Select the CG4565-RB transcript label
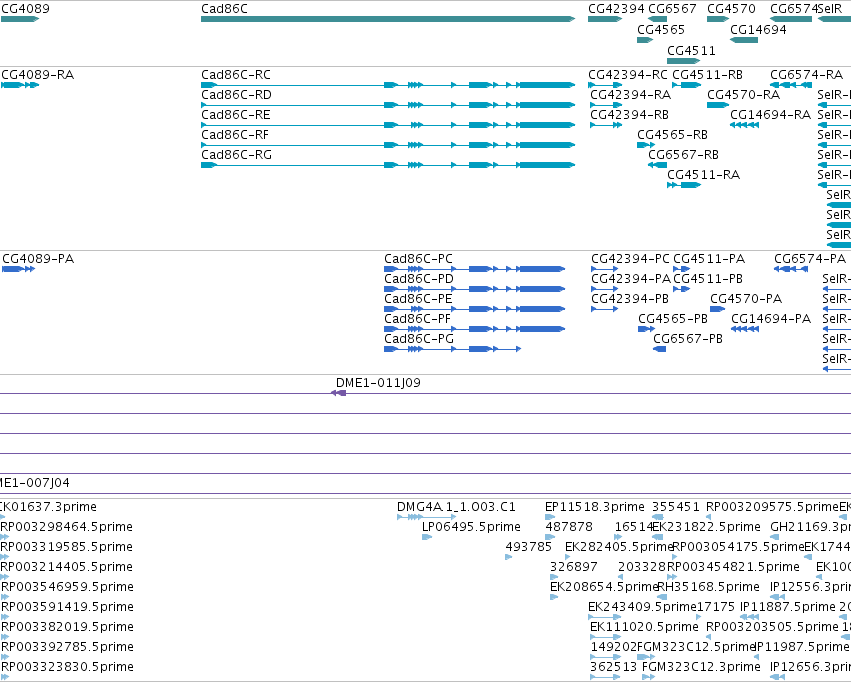 (x=672, y=135)
